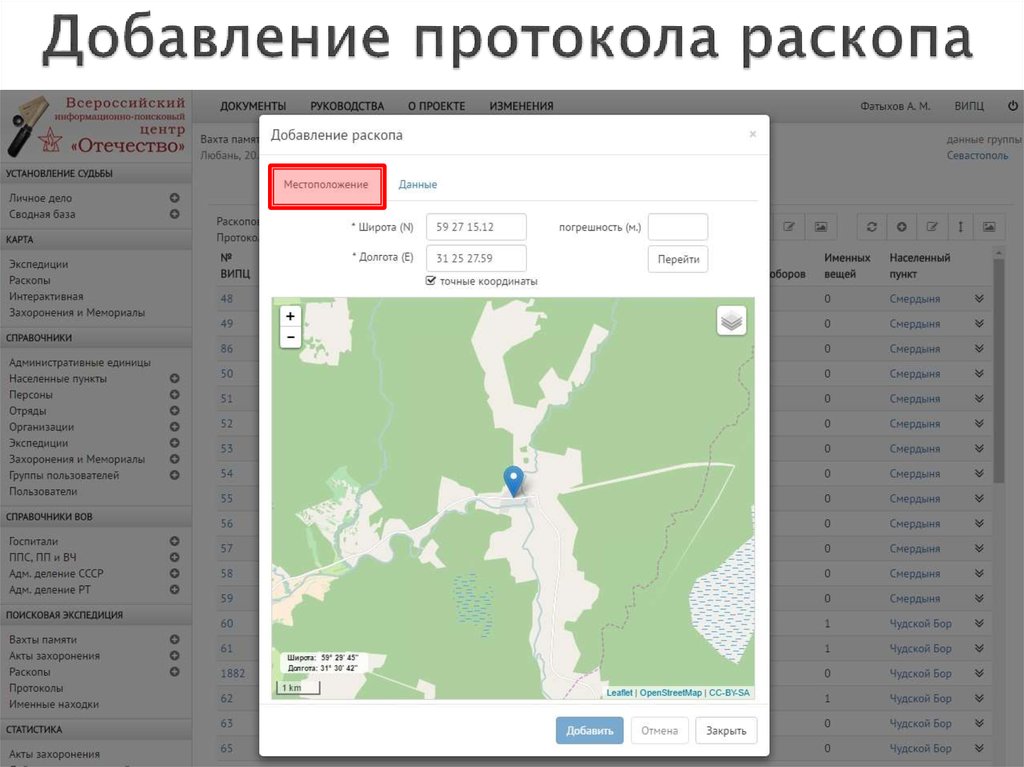
Task: Click the vertical sort arrow icon
Action: coord(961,227)
